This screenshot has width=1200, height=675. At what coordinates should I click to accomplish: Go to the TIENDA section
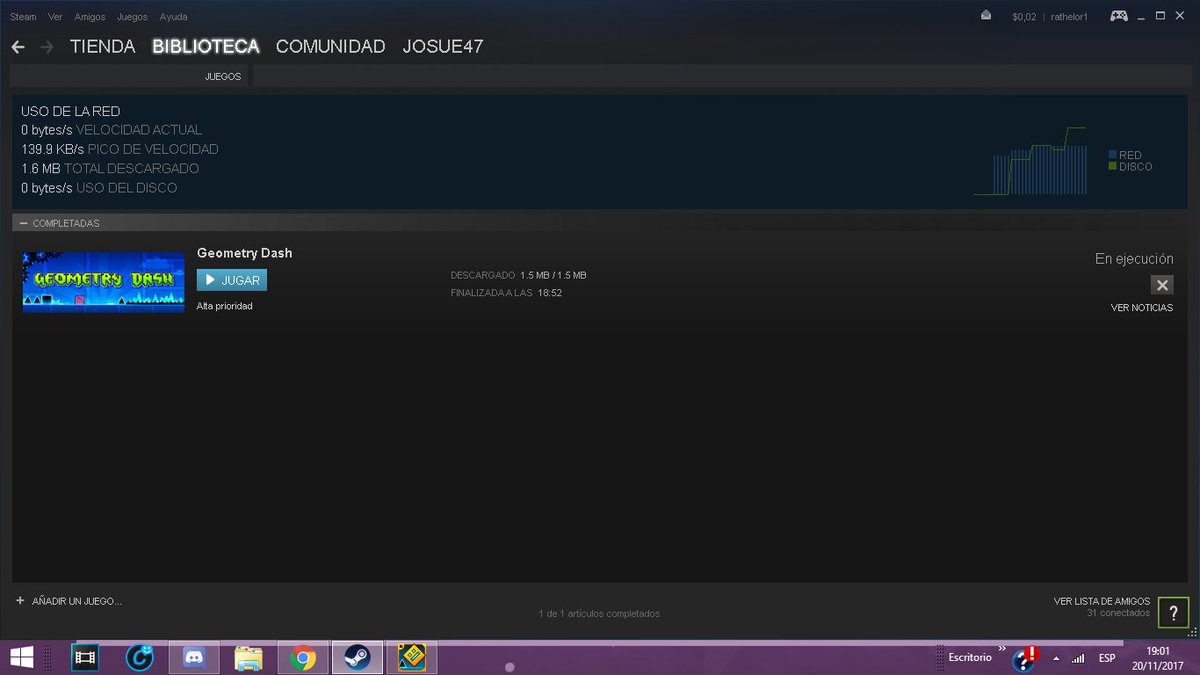103,47
